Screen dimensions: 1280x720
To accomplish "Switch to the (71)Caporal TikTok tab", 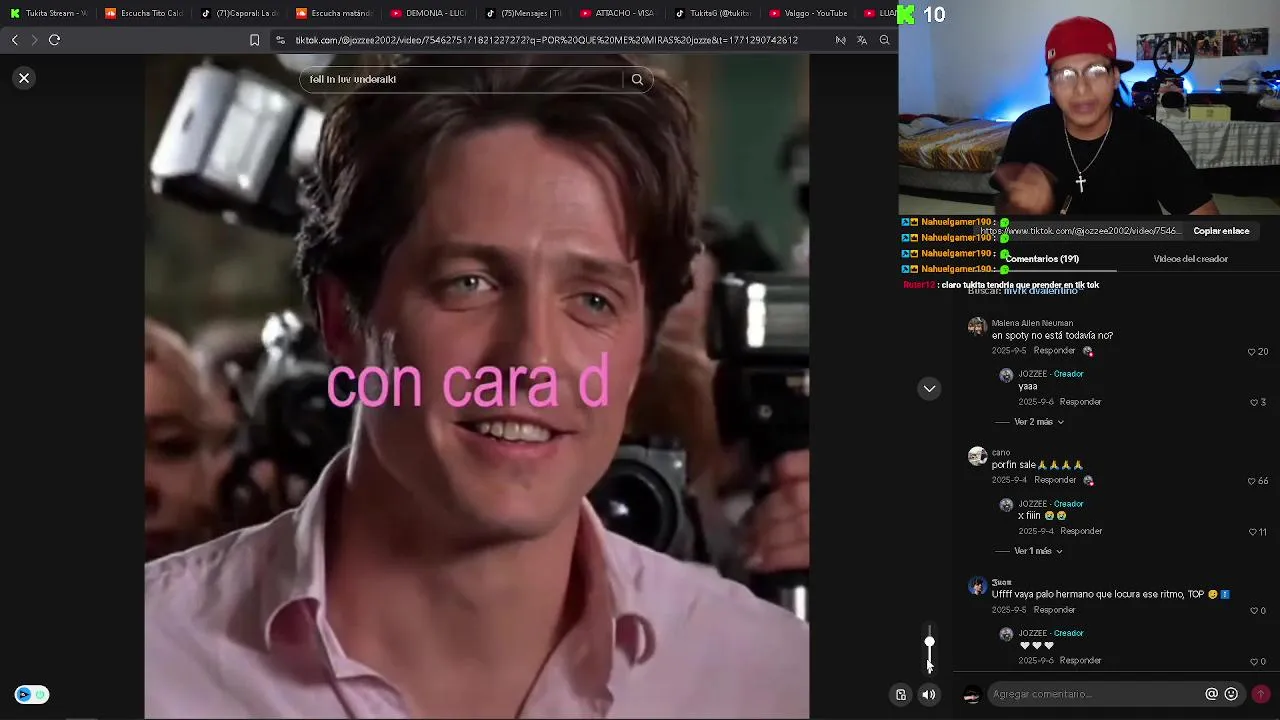I will [x=238, y=13].
